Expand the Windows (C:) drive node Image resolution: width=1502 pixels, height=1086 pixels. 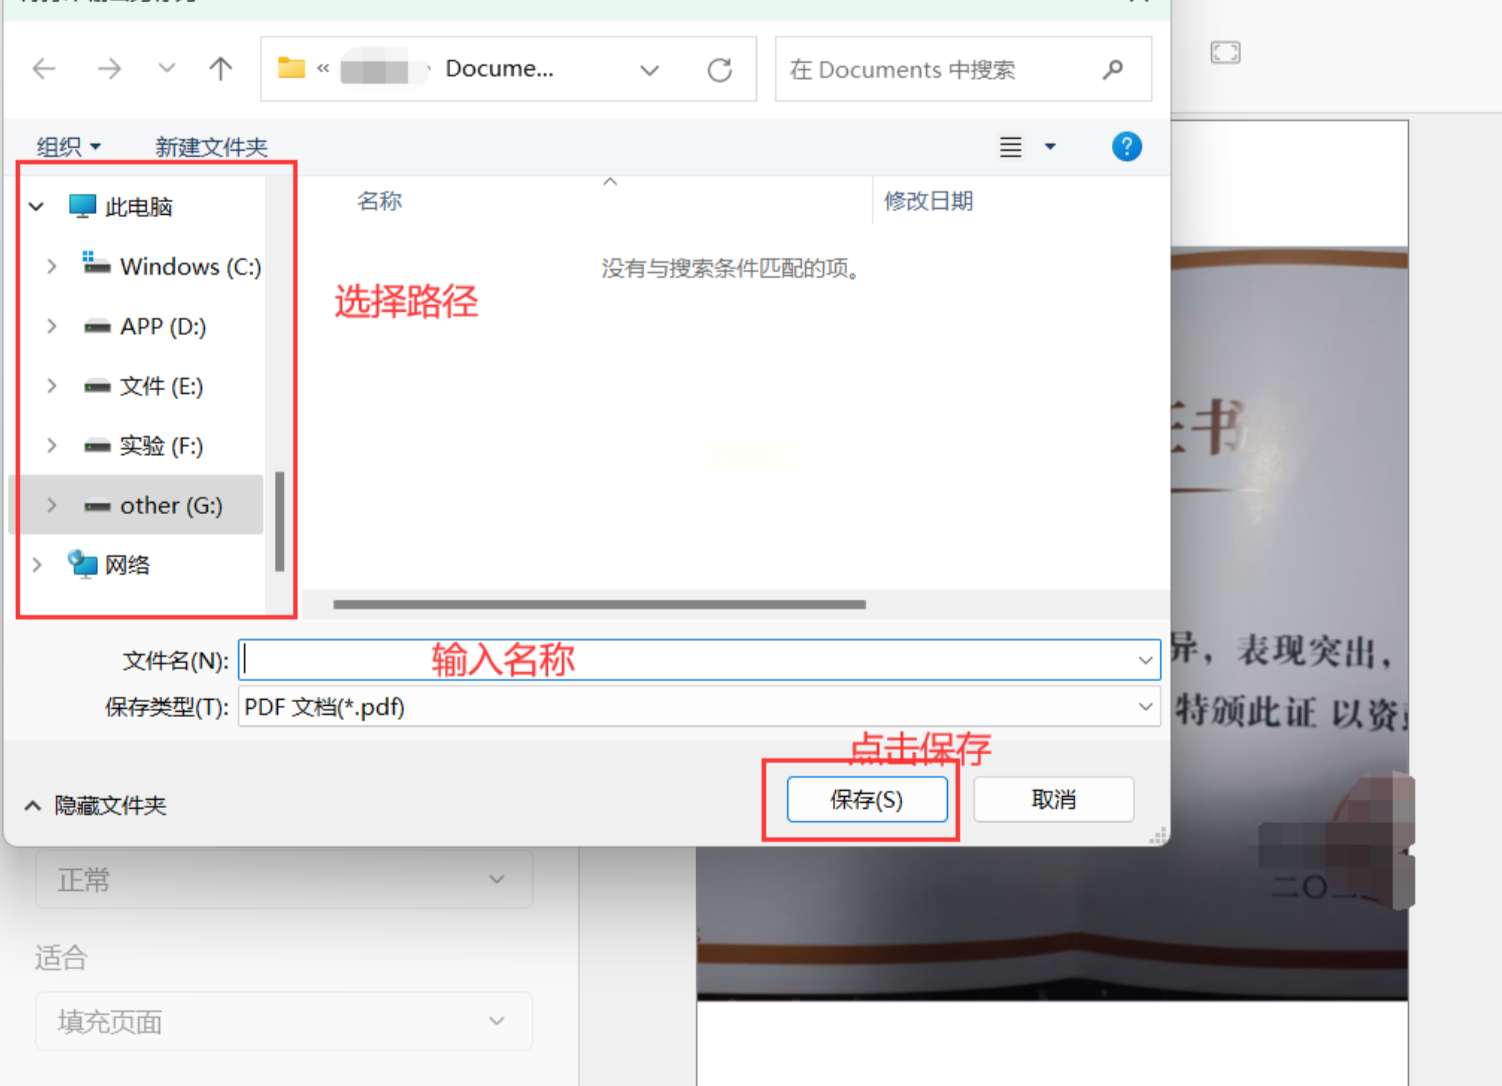[x=52, y=266]
